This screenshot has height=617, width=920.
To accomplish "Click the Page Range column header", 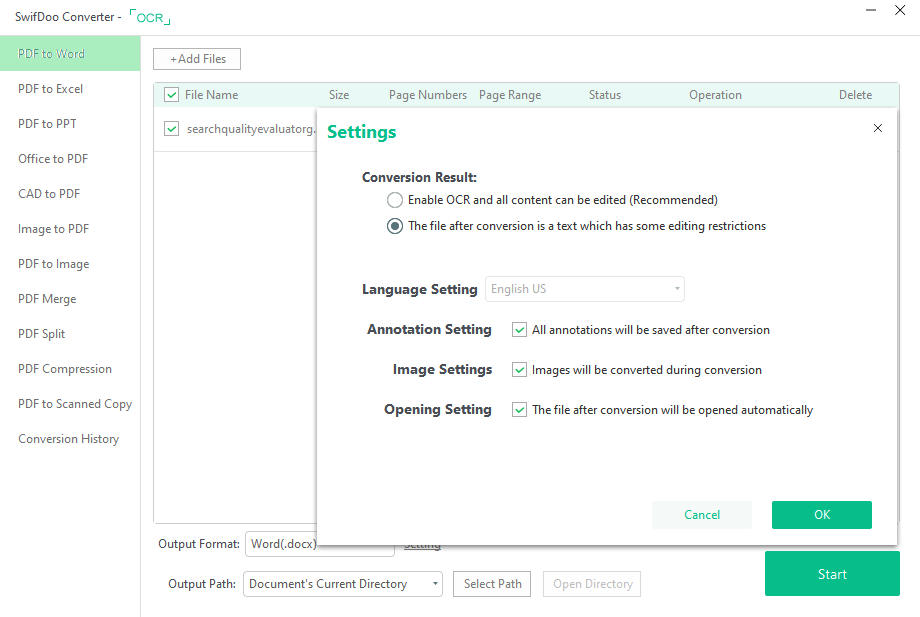I will pos(510,95).
